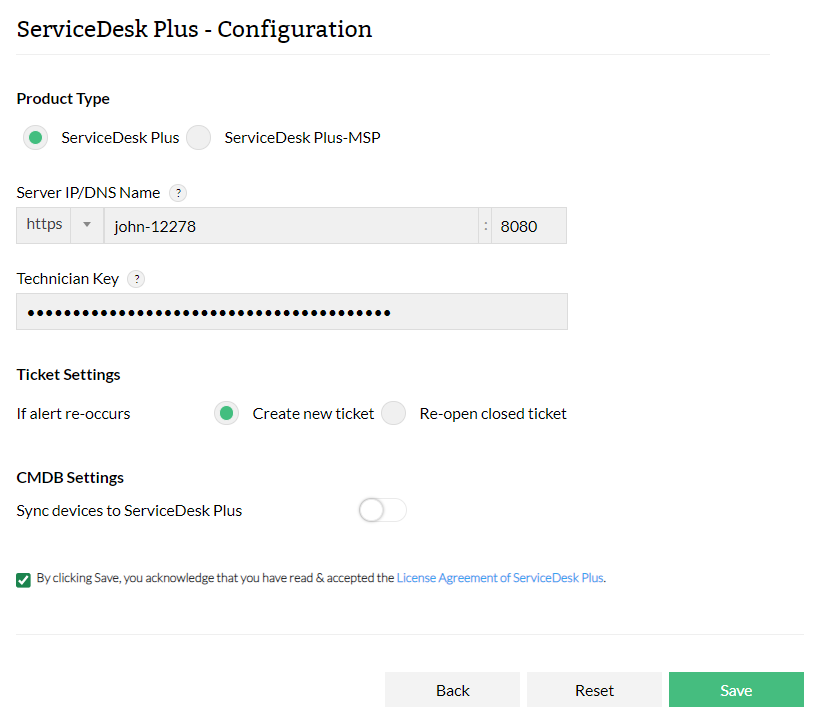Image resolution: width=818 pixels, height=721 pixels.
Task: Click the Ticket Settings section heading
Action: pyautogui.click(x=69, y=375)
